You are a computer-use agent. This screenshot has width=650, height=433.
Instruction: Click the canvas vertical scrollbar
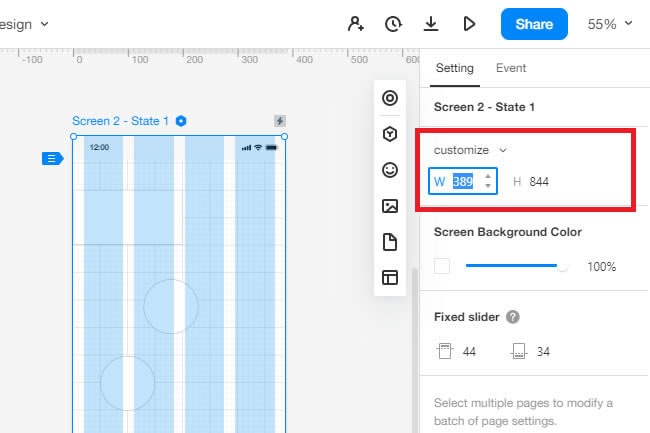[x=414, y=350]
